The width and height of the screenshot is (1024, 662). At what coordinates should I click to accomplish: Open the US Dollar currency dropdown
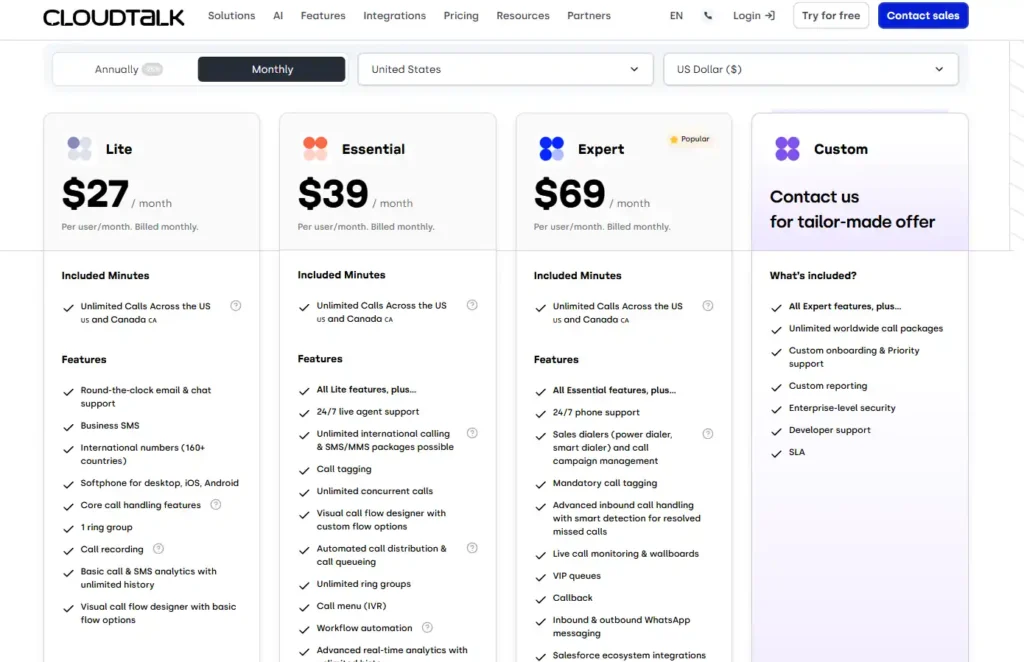(811, 69)
